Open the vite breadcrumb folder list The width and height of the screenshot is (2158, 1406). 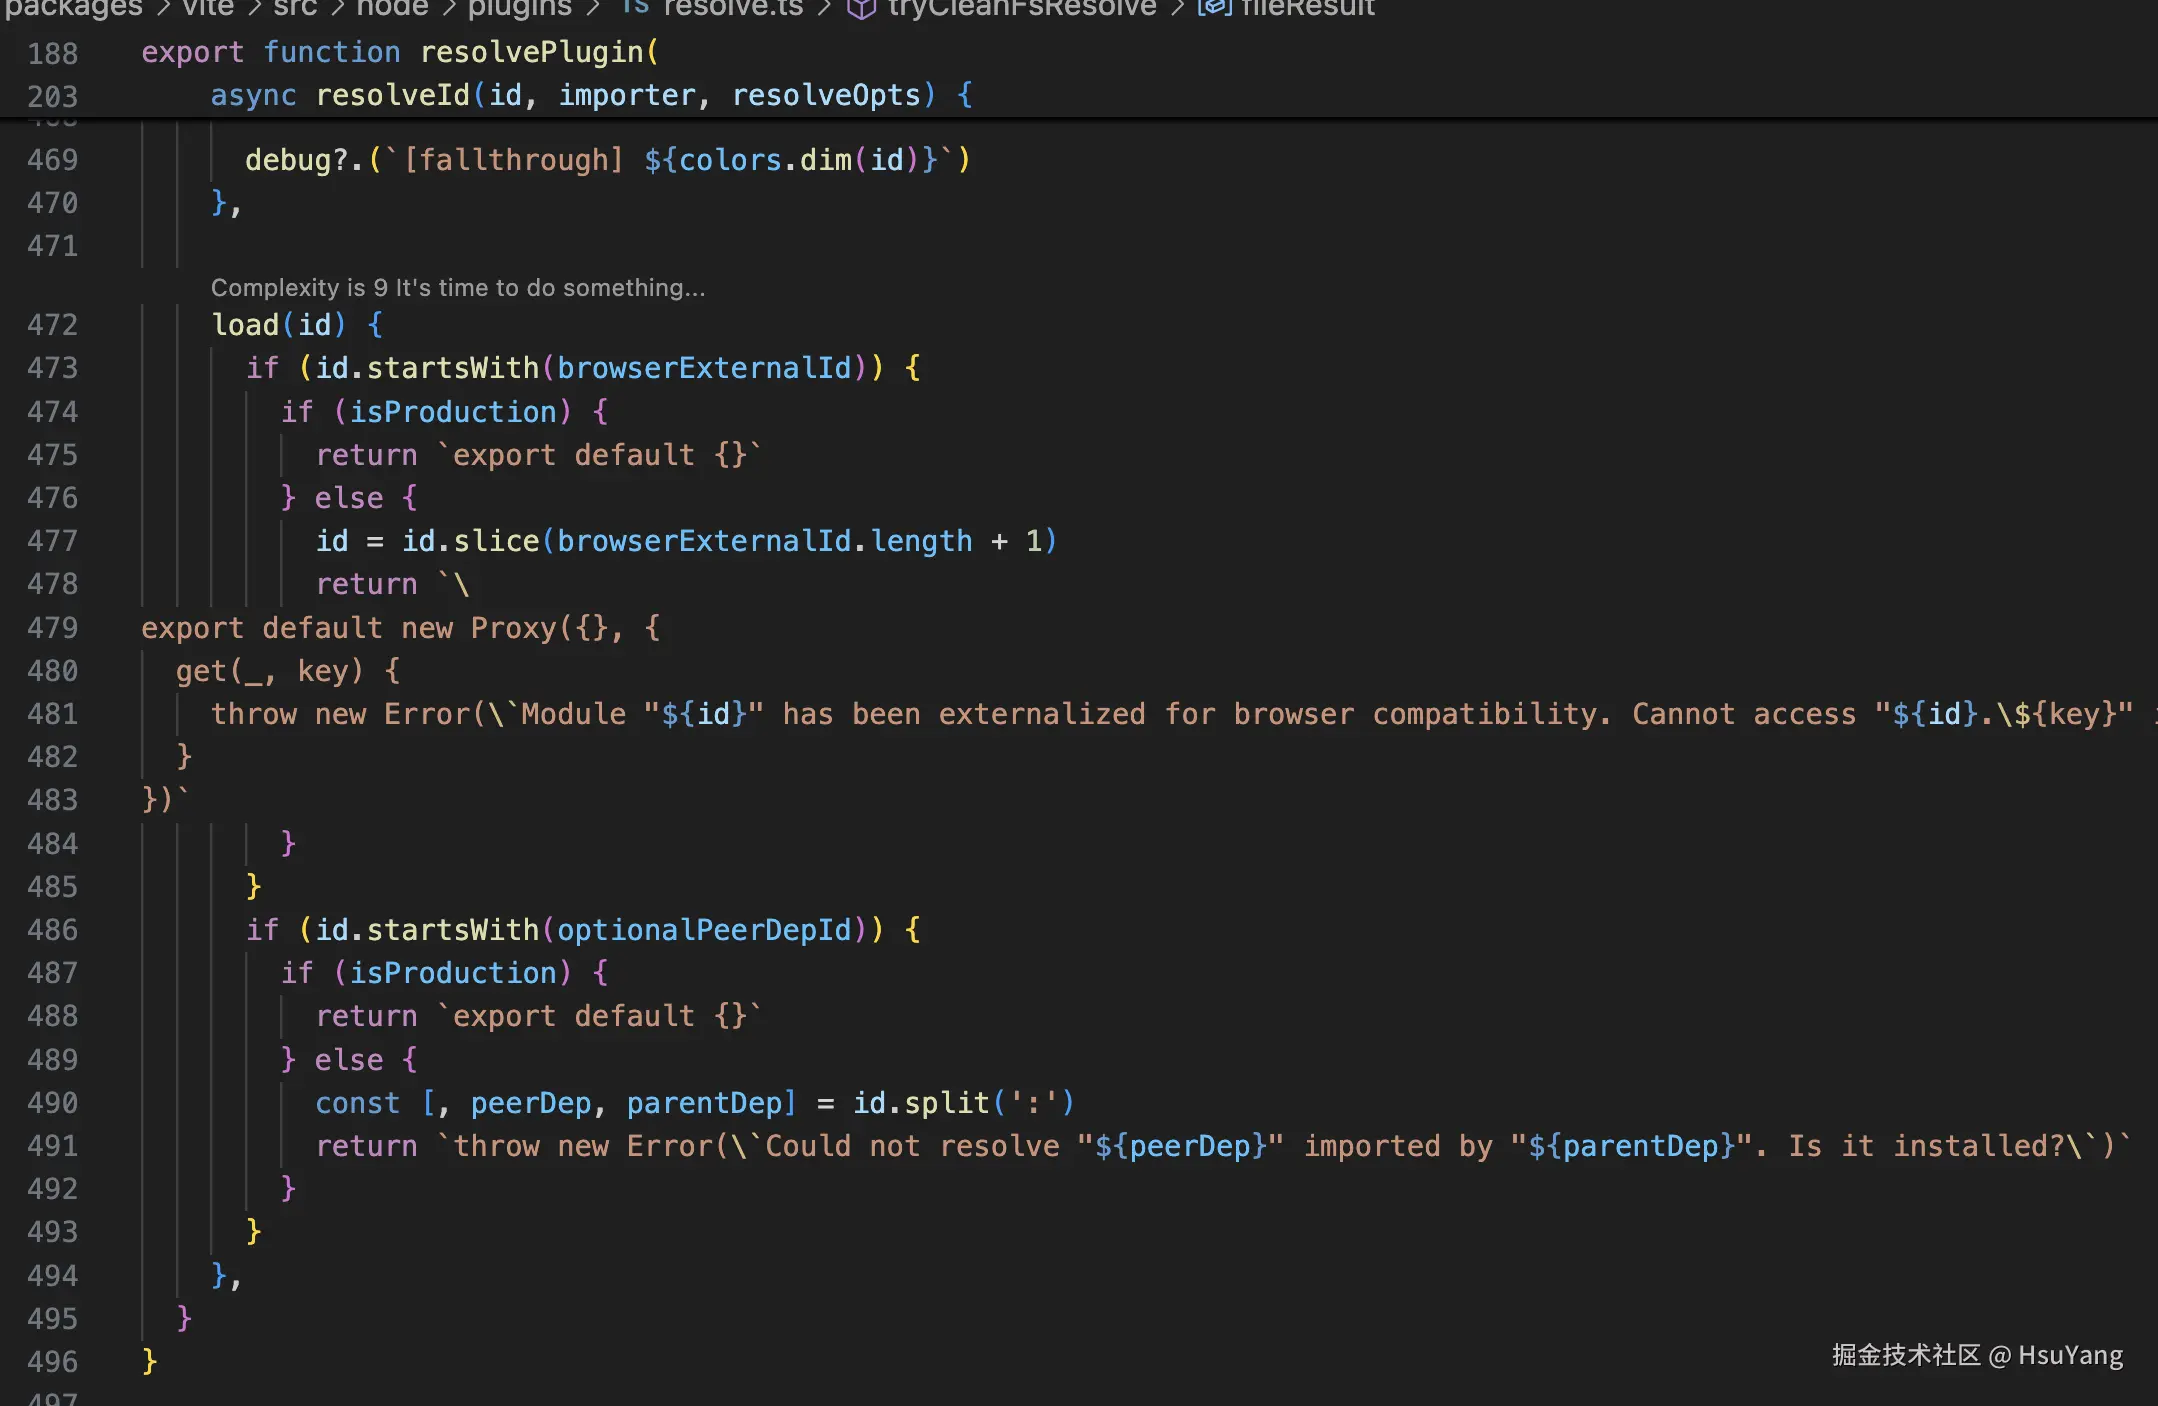[208, 8]
